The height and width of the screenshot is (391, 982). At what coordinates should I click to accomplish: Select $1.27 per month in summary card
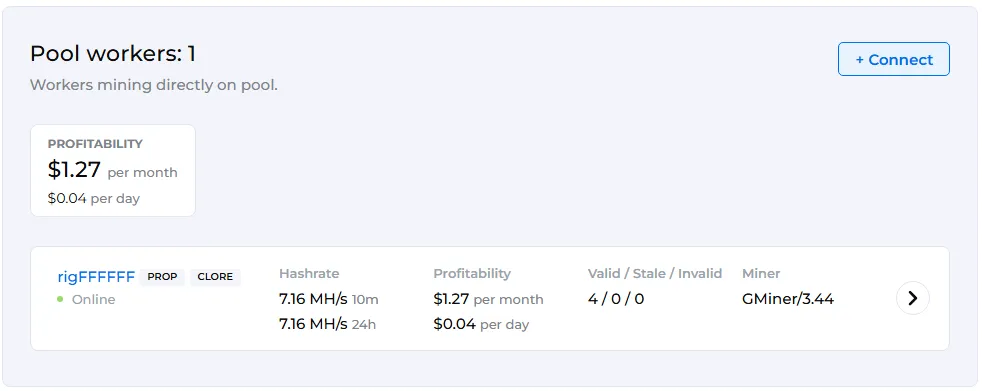[x=113, y=170]
